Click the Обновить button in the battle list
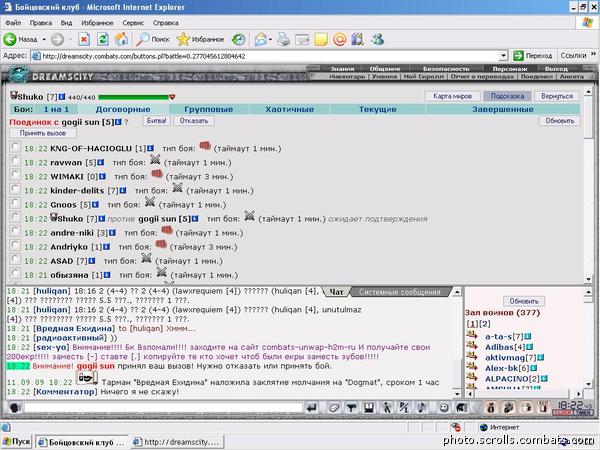This screenshot has height=450, width=600. (560, 121)
